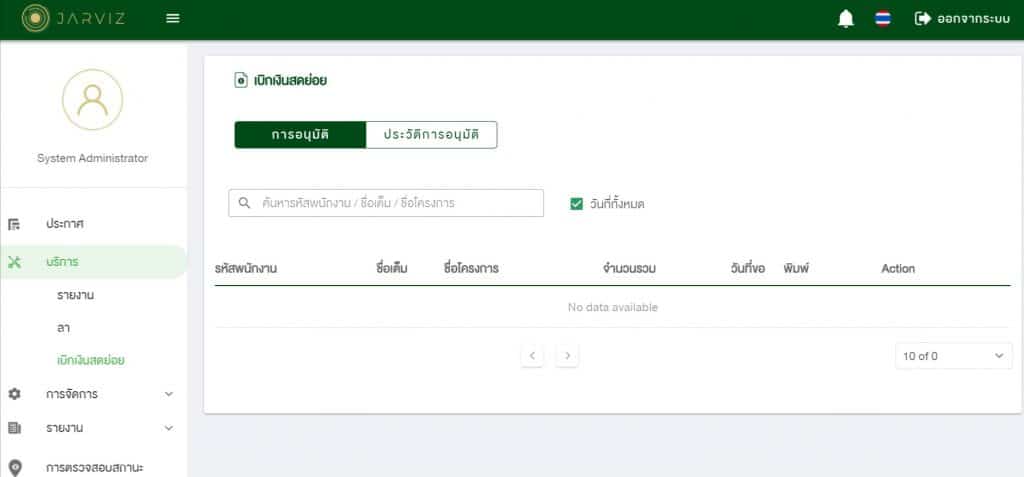The width and height of the screenshot is (1024, 477).
Task: Click ออกจากระบบ to log out
Action: pos(962,19)
